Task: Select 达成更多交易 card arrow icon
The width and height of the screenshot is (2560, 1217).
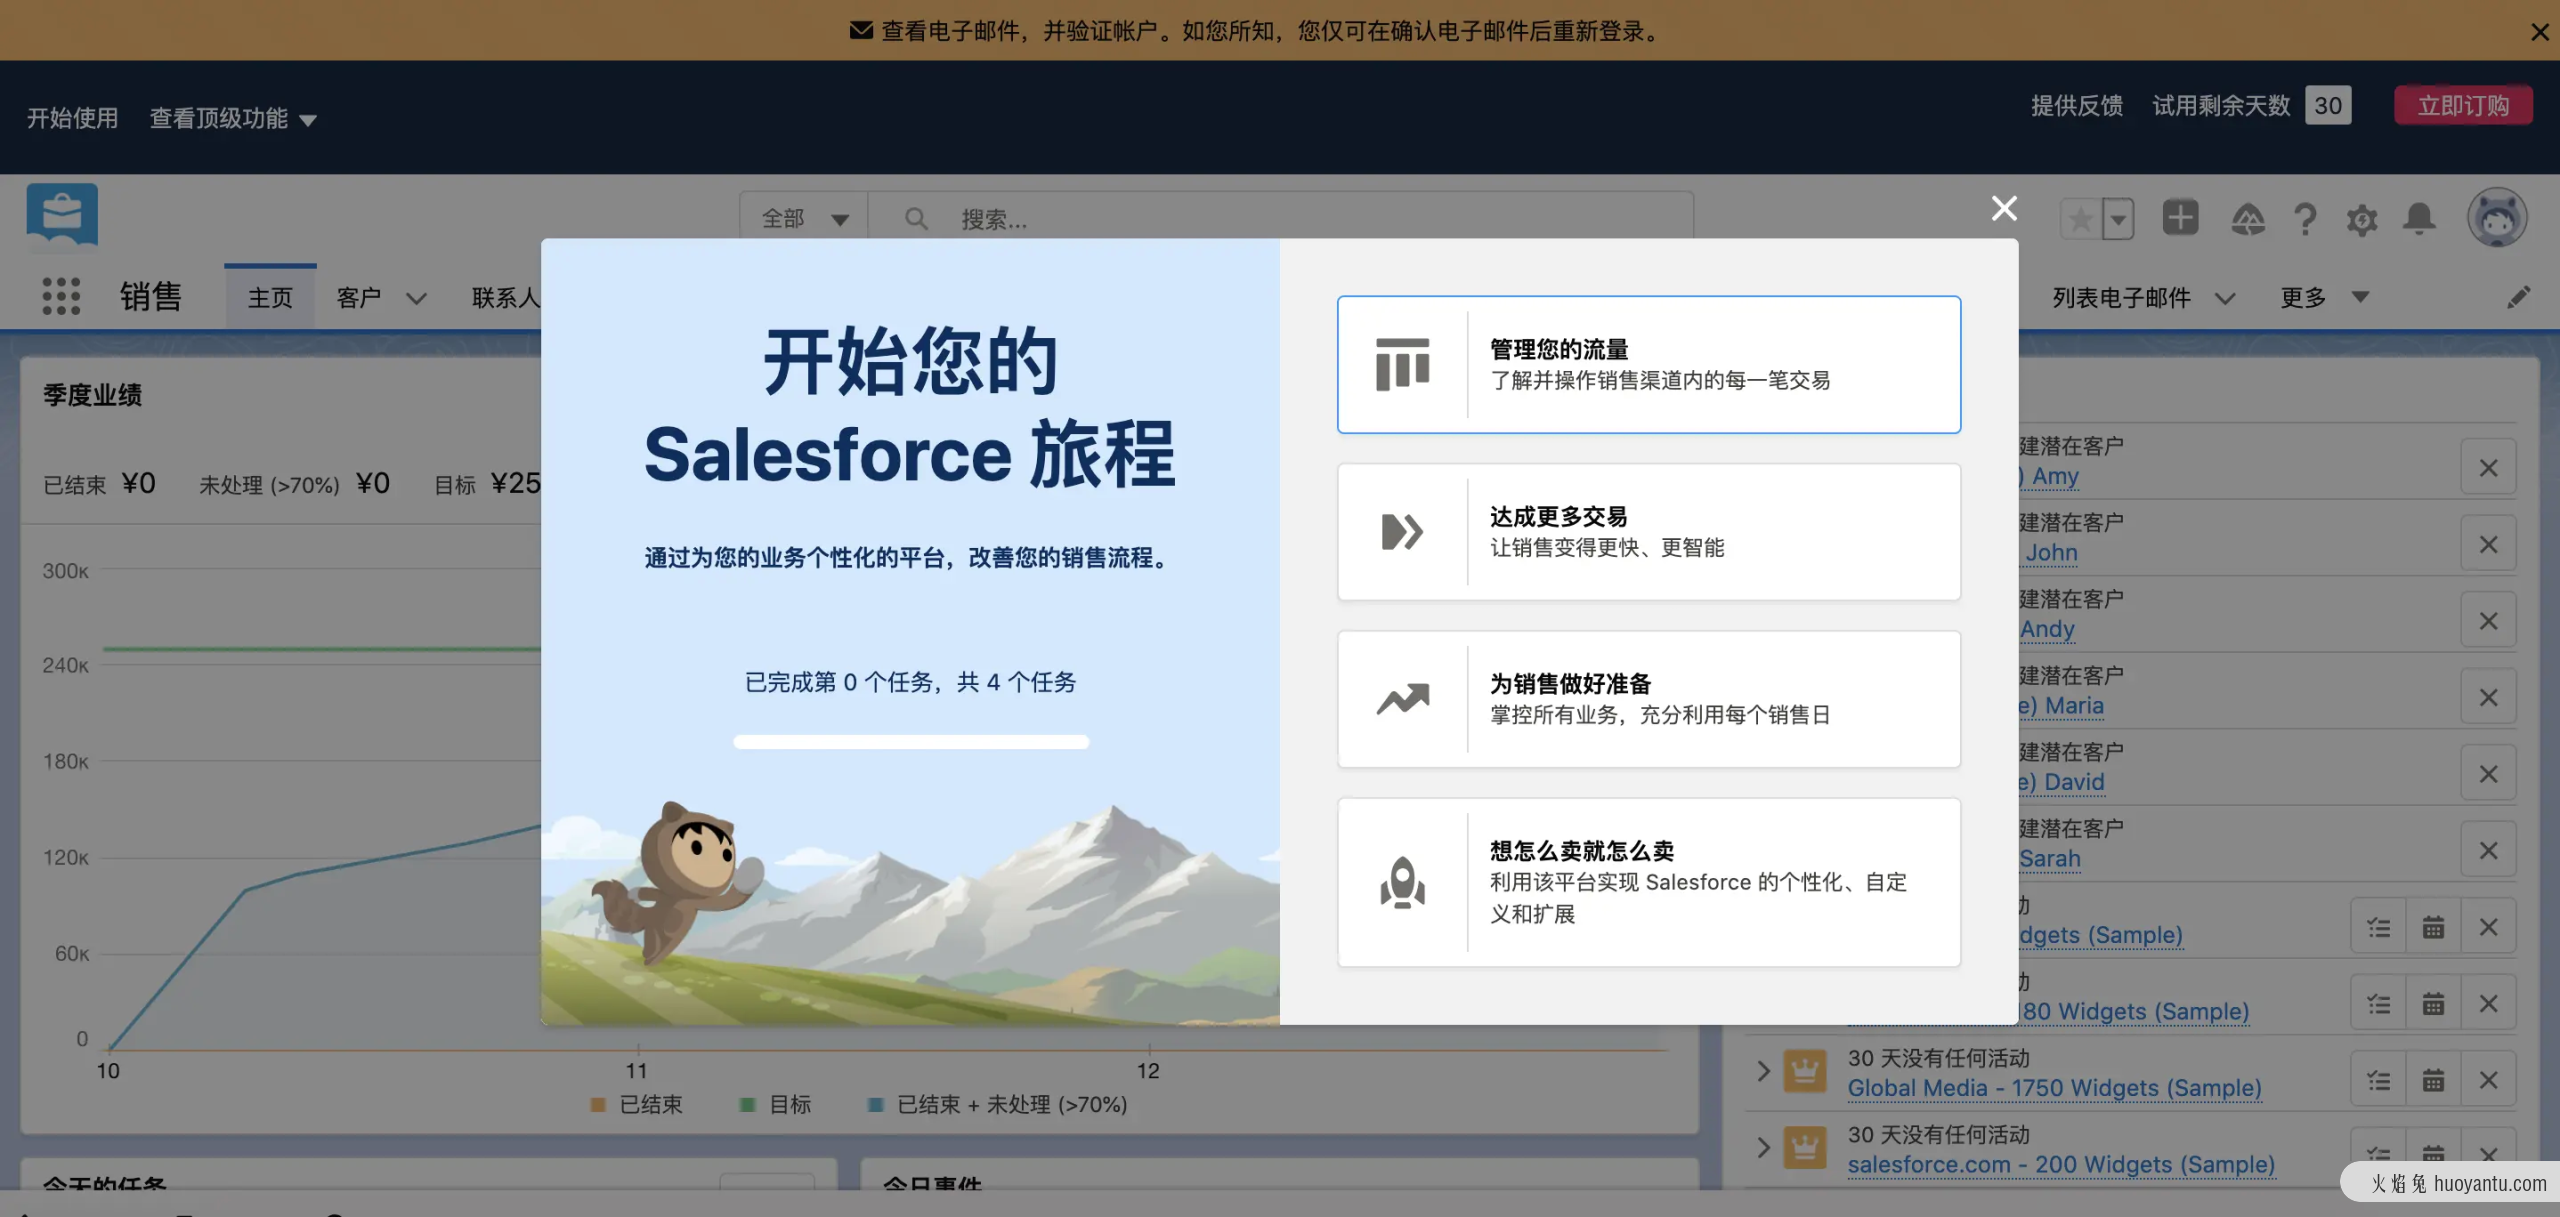Action: point(1402,532)
